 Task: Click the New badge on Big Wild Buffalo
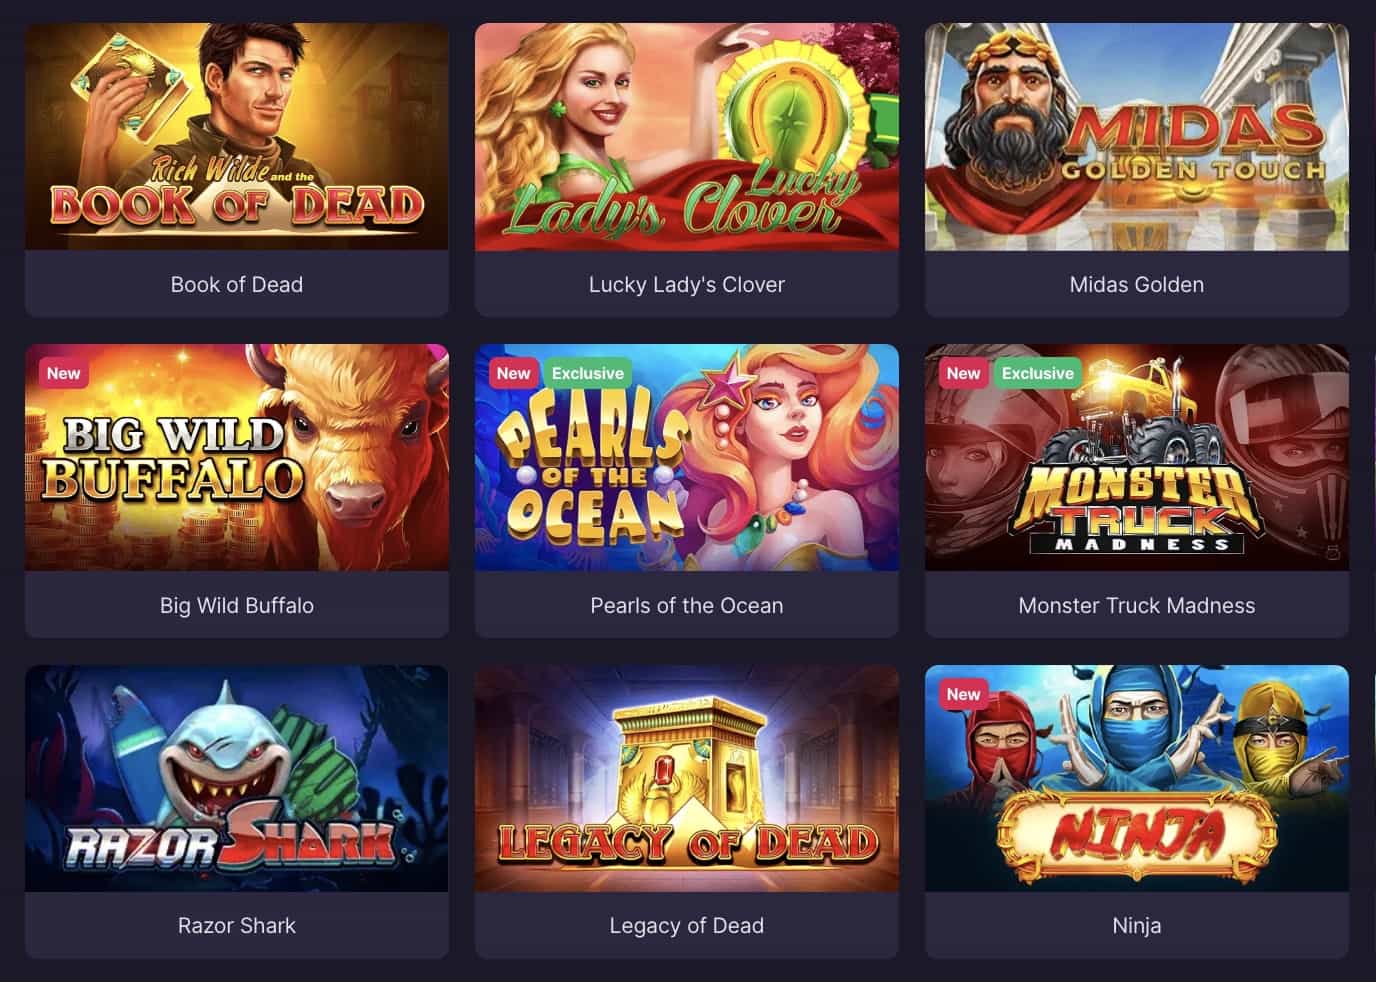click(x=63, y=373)
